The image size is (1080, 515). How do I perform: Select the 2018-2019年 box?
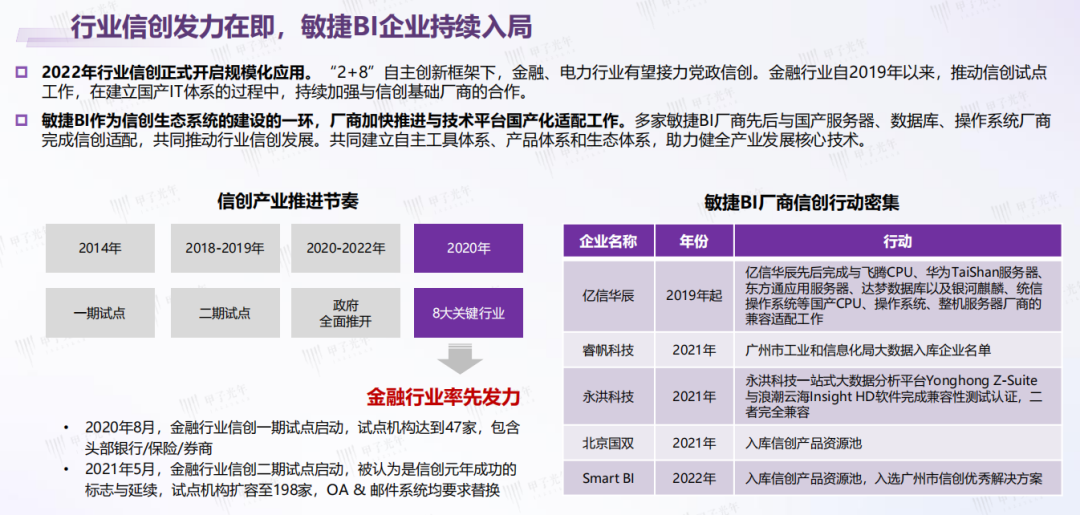tap(225, 248)
